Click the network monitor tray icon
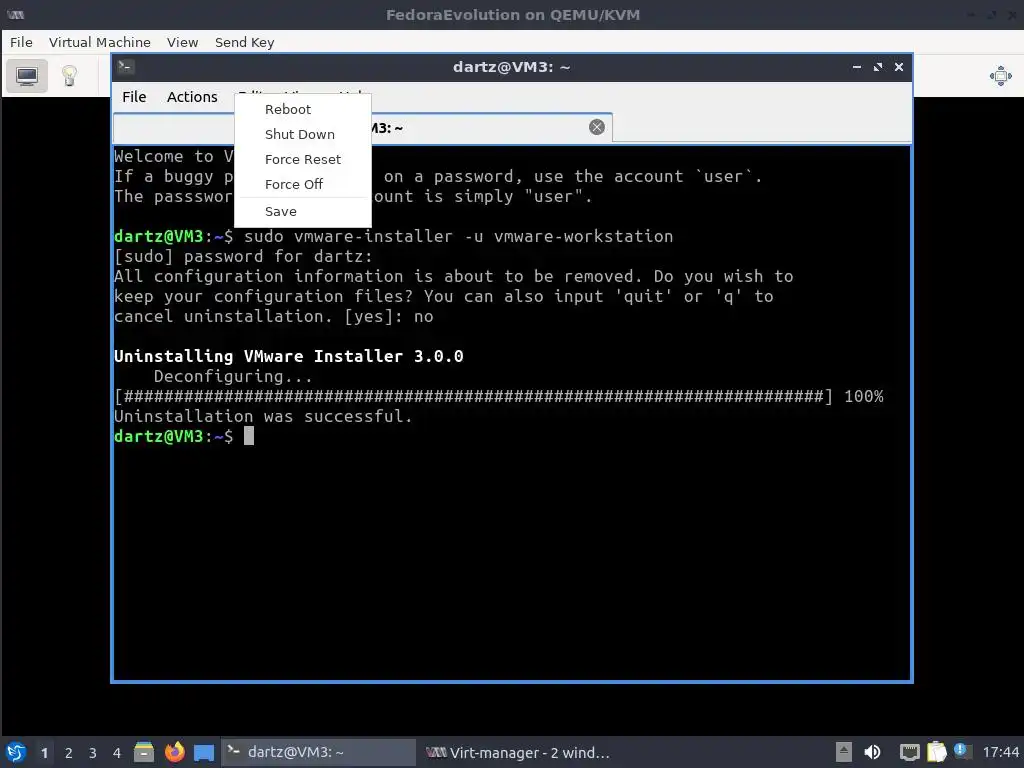The image size is (1024, 768). coord(909,752)
